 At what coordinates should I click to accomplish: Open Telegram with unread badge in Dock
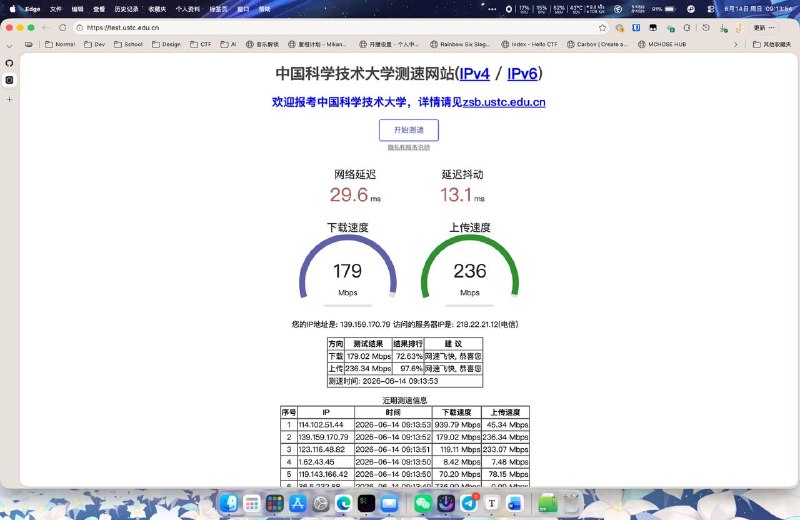tap(469, 503)
